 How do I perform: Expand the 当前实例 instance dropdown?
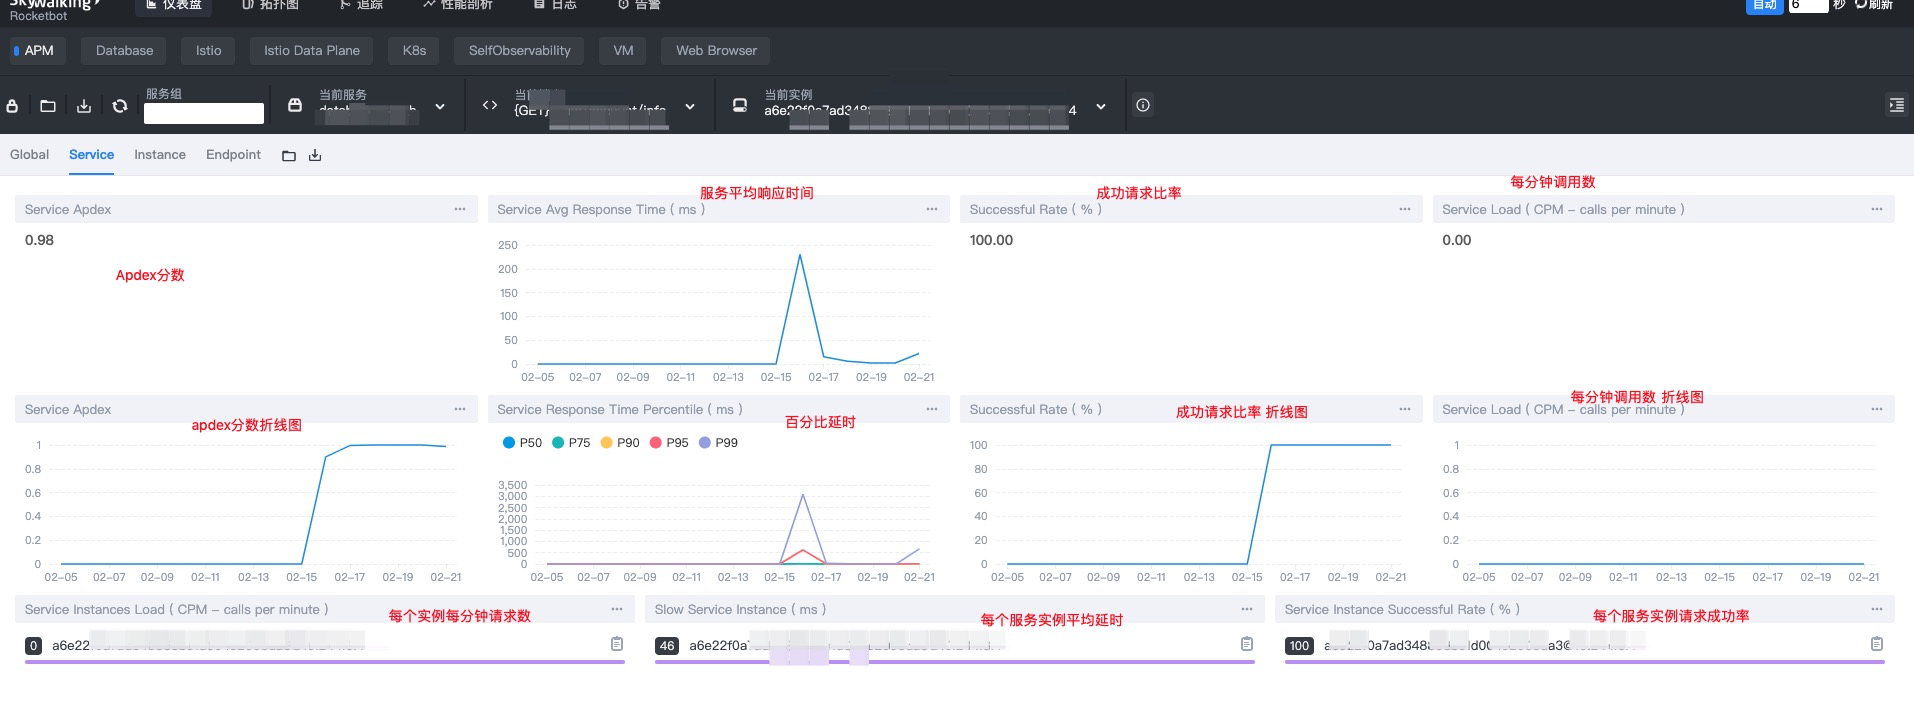click(x=1101, y=106)
